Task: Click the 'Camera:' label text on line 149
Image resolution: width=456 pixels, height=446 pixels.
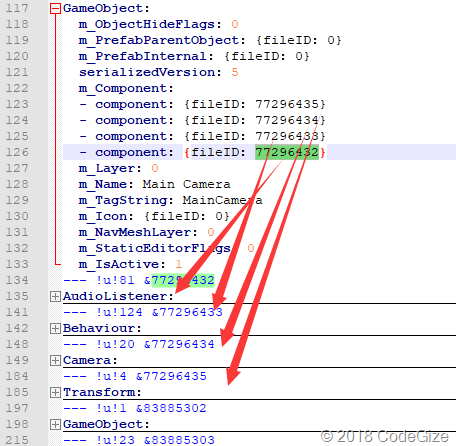Action: pos(90,360)
